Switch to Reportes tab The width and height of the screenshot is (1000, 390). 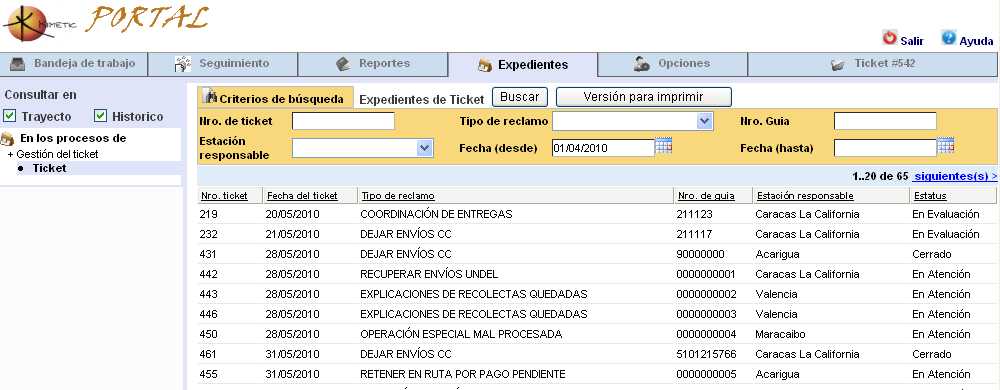372,64
